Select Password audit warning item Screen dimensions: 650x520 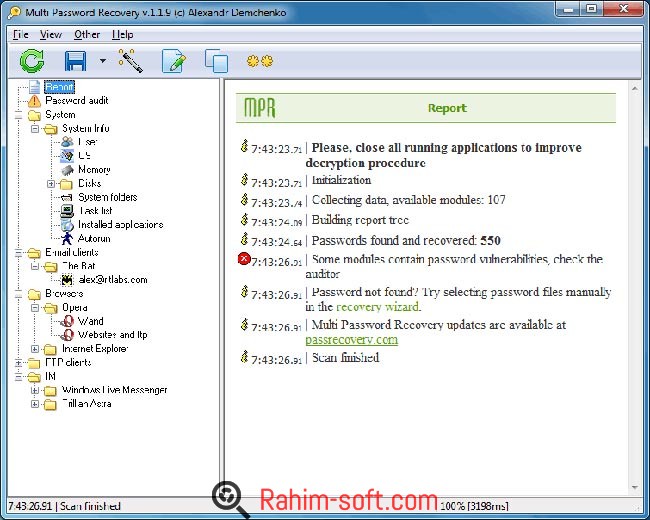point(77,100)
